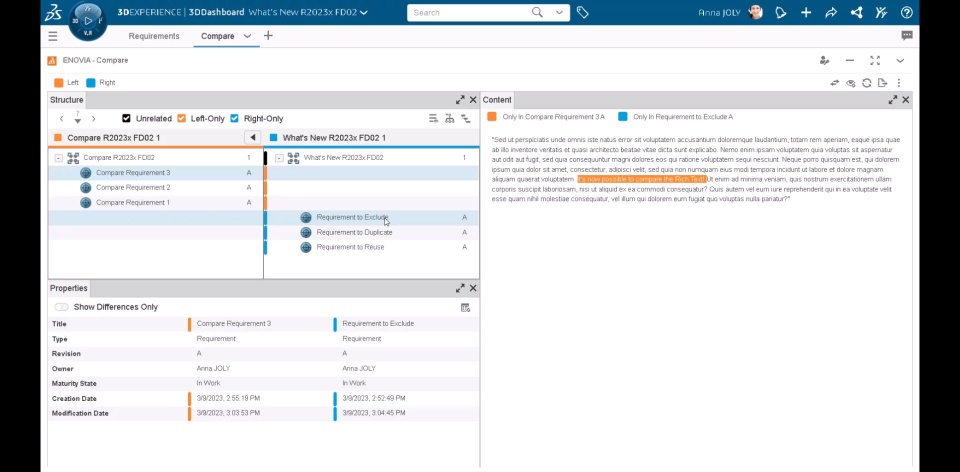Click the orange Left legend swatch

pos(59,83)
